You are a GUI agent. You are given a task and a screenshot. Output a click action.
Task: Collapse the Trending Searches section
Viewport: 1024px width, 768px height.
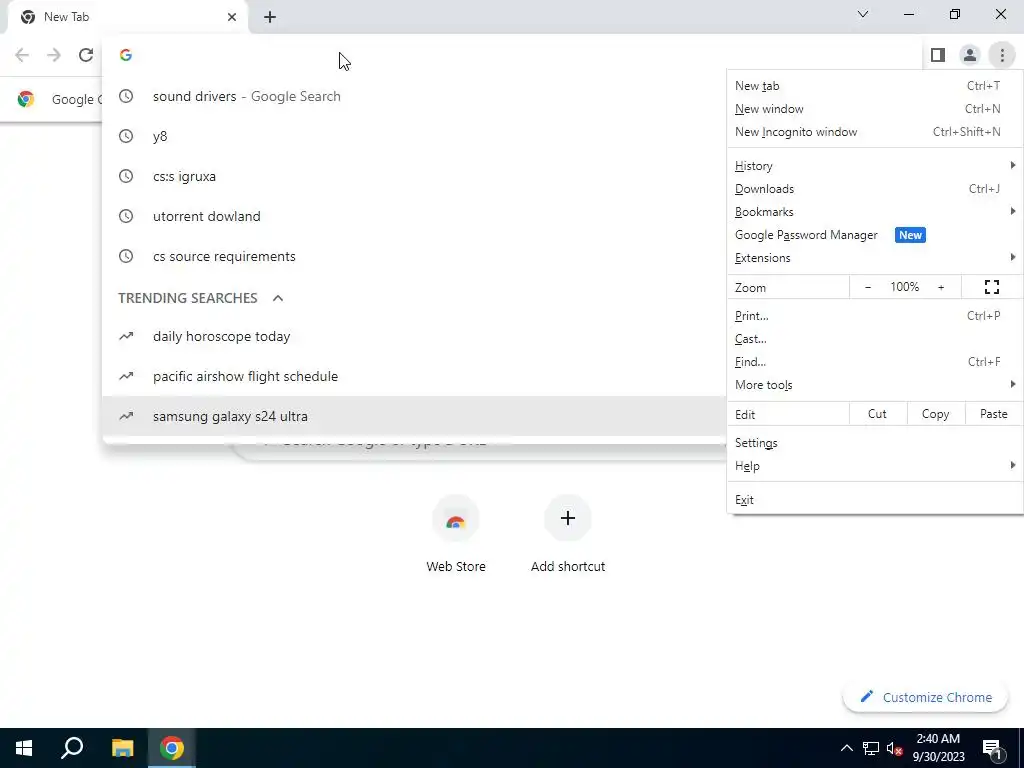click(278, 298)
